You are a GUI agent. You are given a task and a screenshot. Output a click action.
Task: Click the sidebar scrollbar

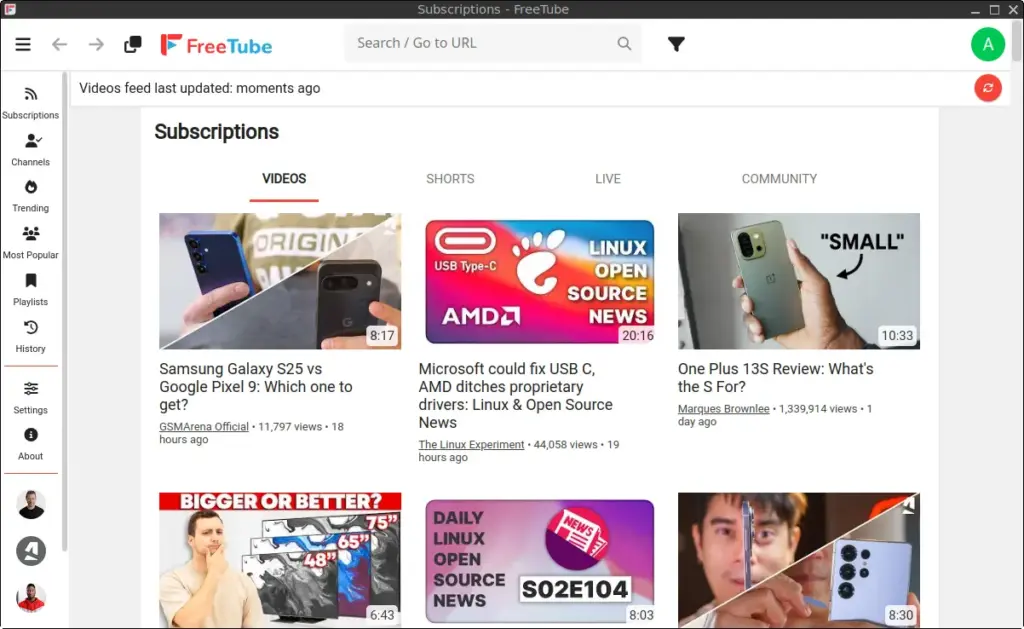(65, 312)
